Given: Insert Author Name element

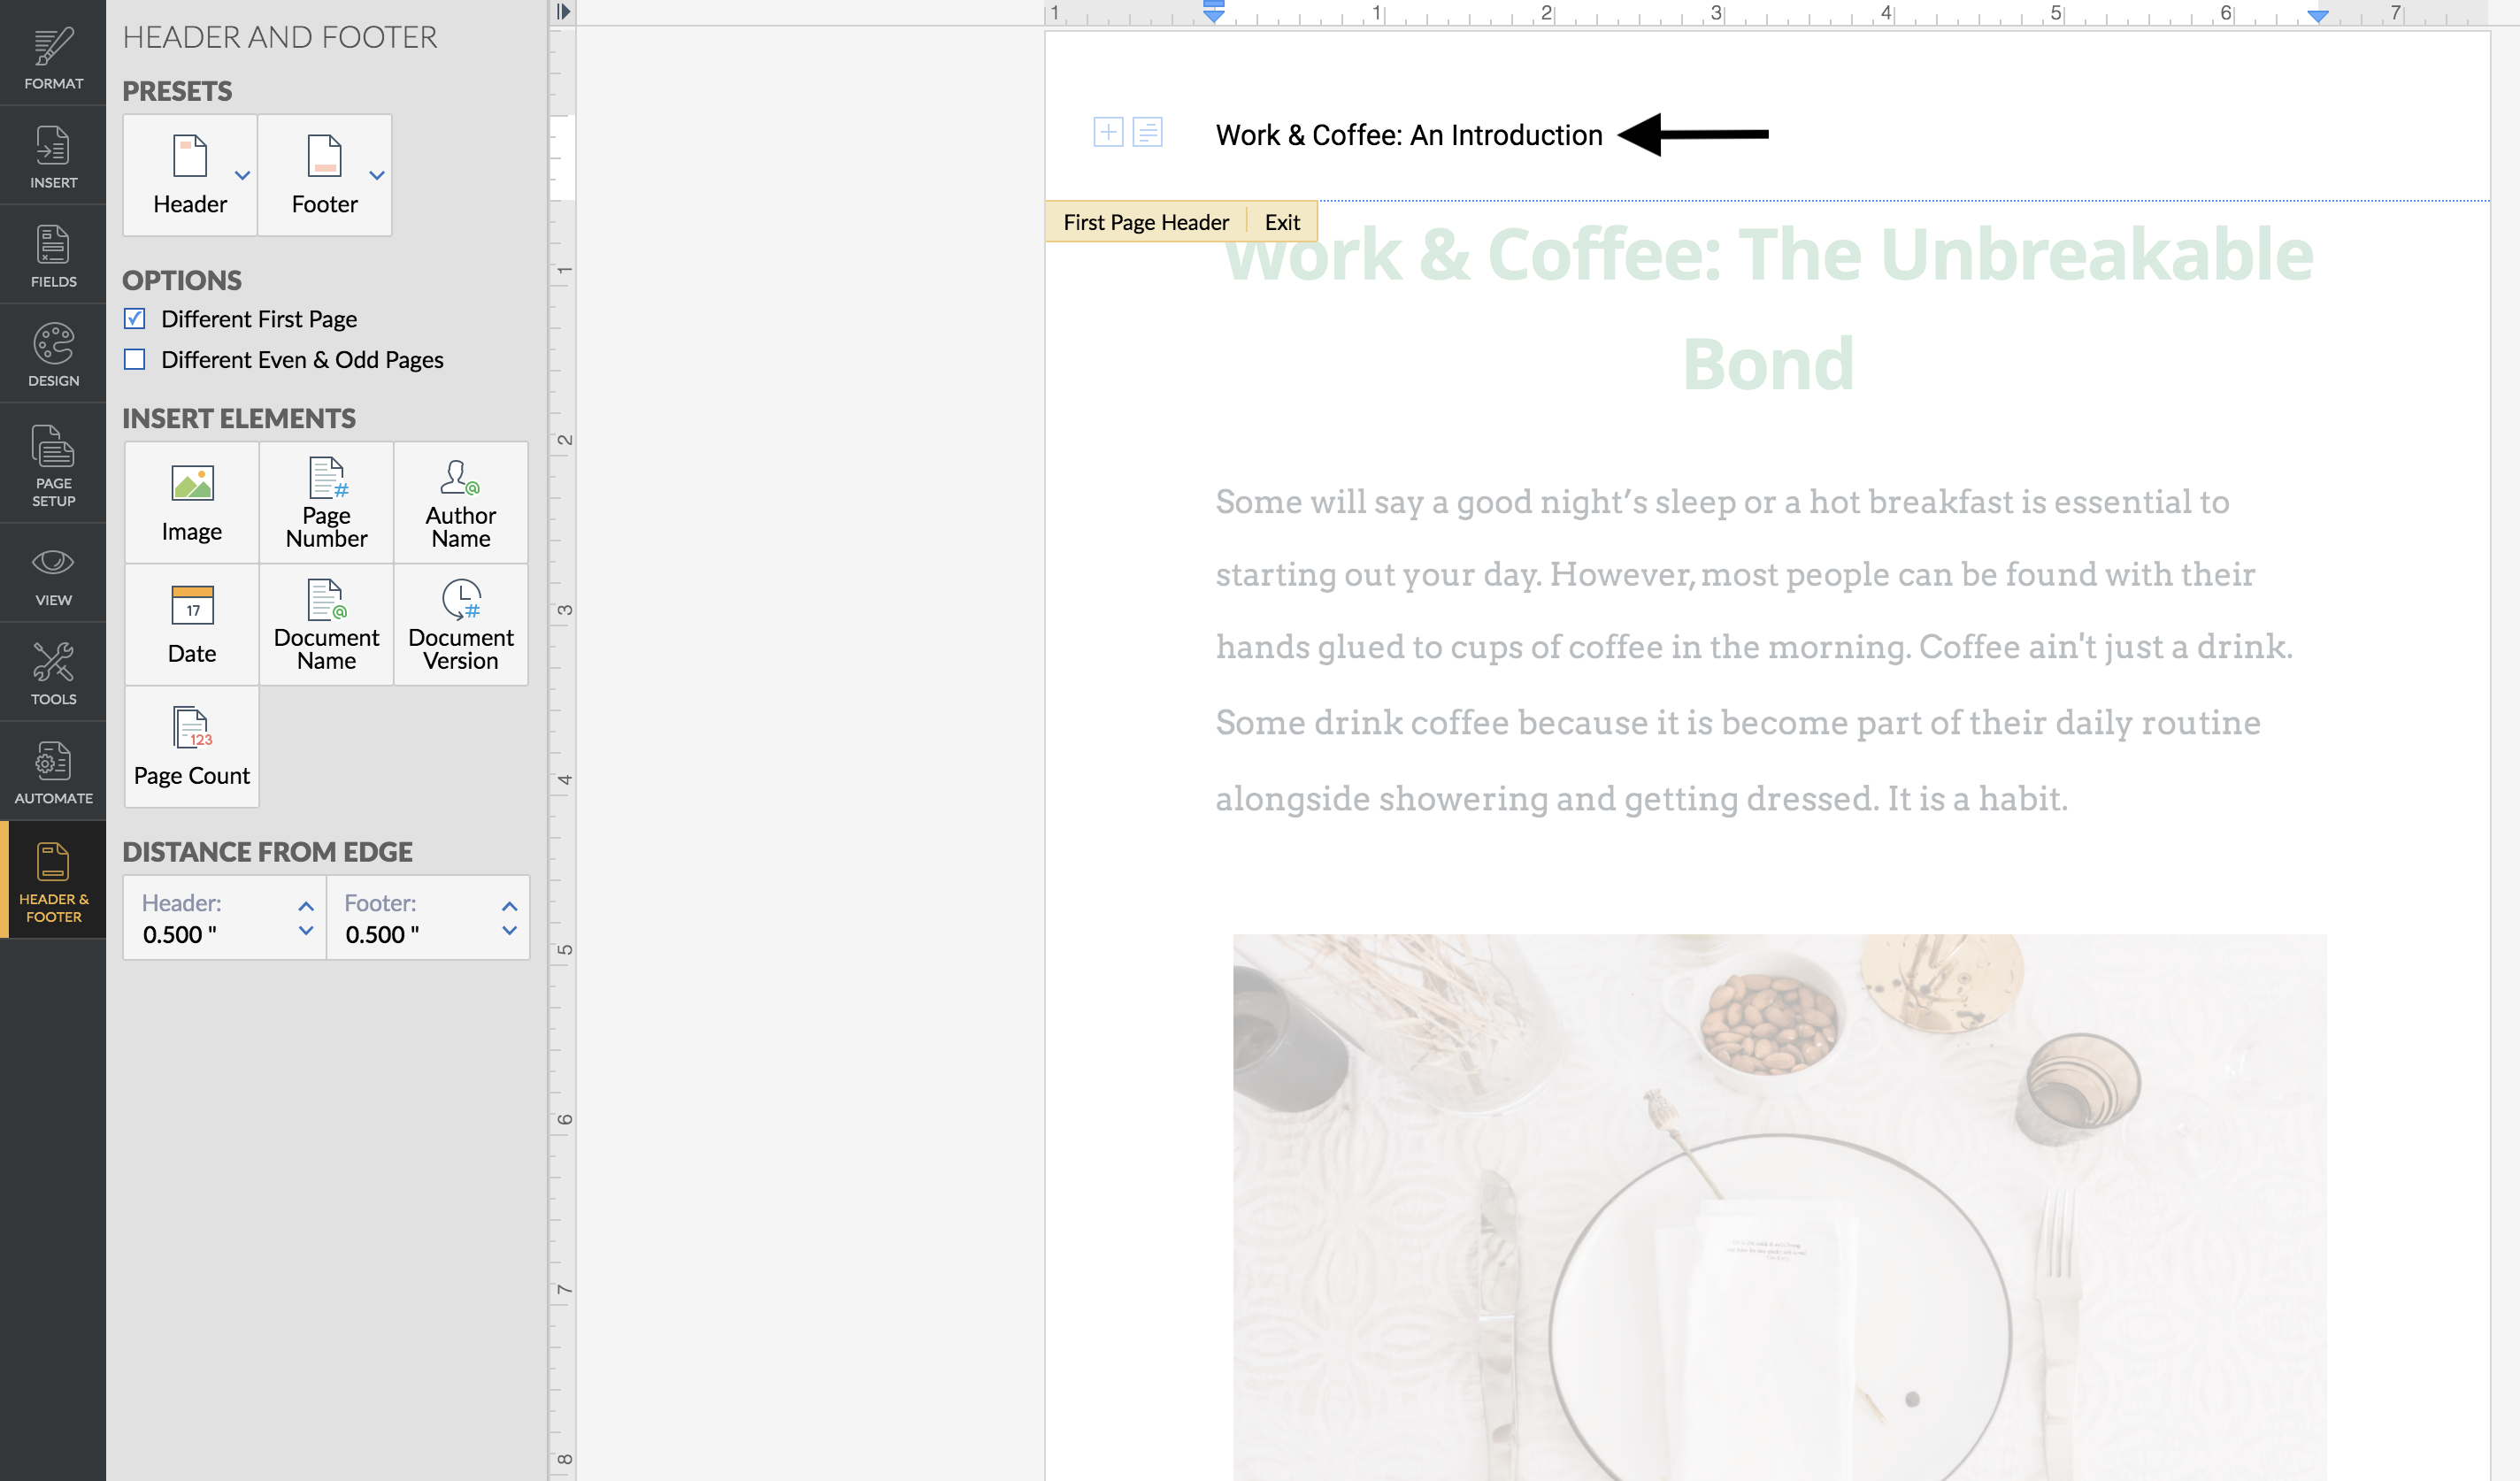Looking at the screenshot, I should (460, 503).
